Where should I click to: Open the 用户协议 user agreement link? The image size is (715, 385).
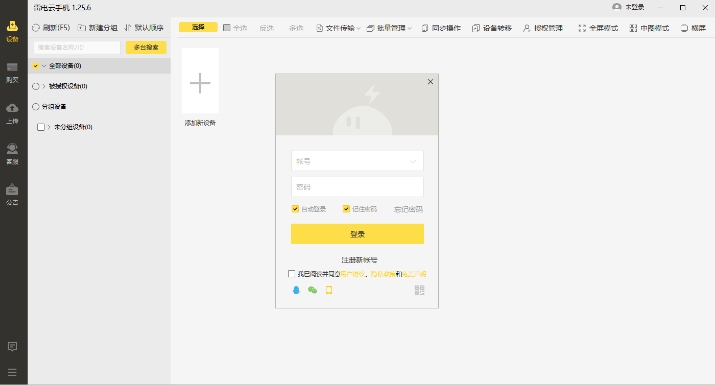pyautogui.click(x=352, y=274)
